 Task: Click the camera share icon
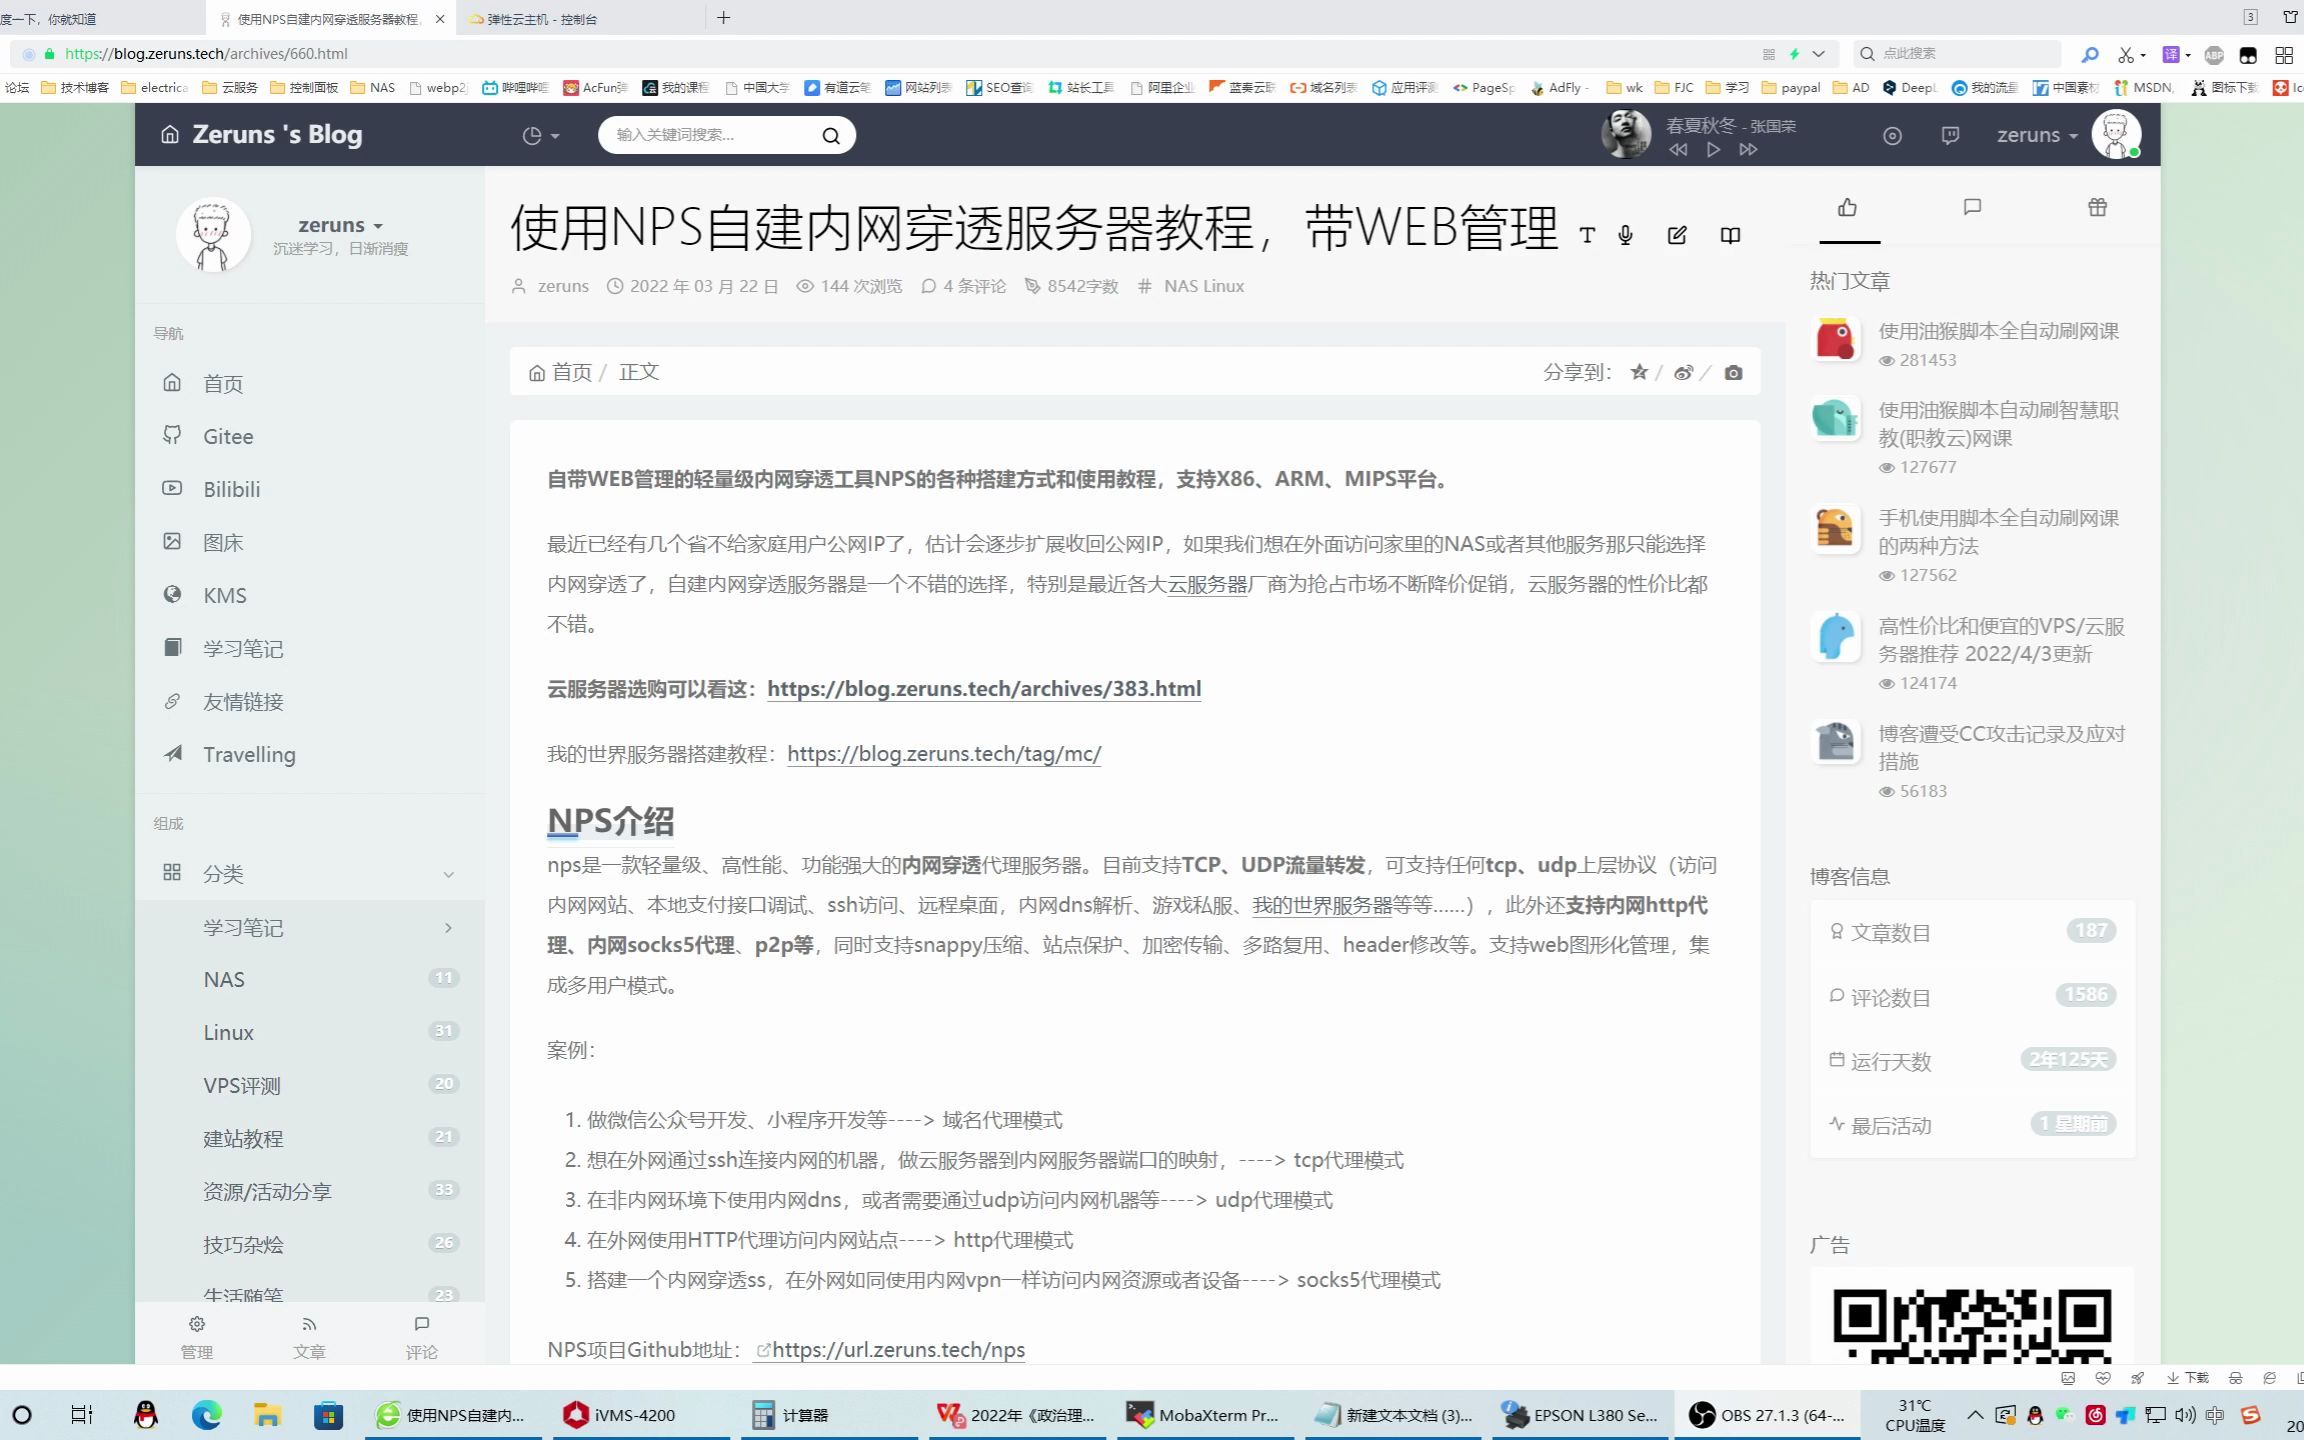pyautogui.click(x=1734, y=372)
